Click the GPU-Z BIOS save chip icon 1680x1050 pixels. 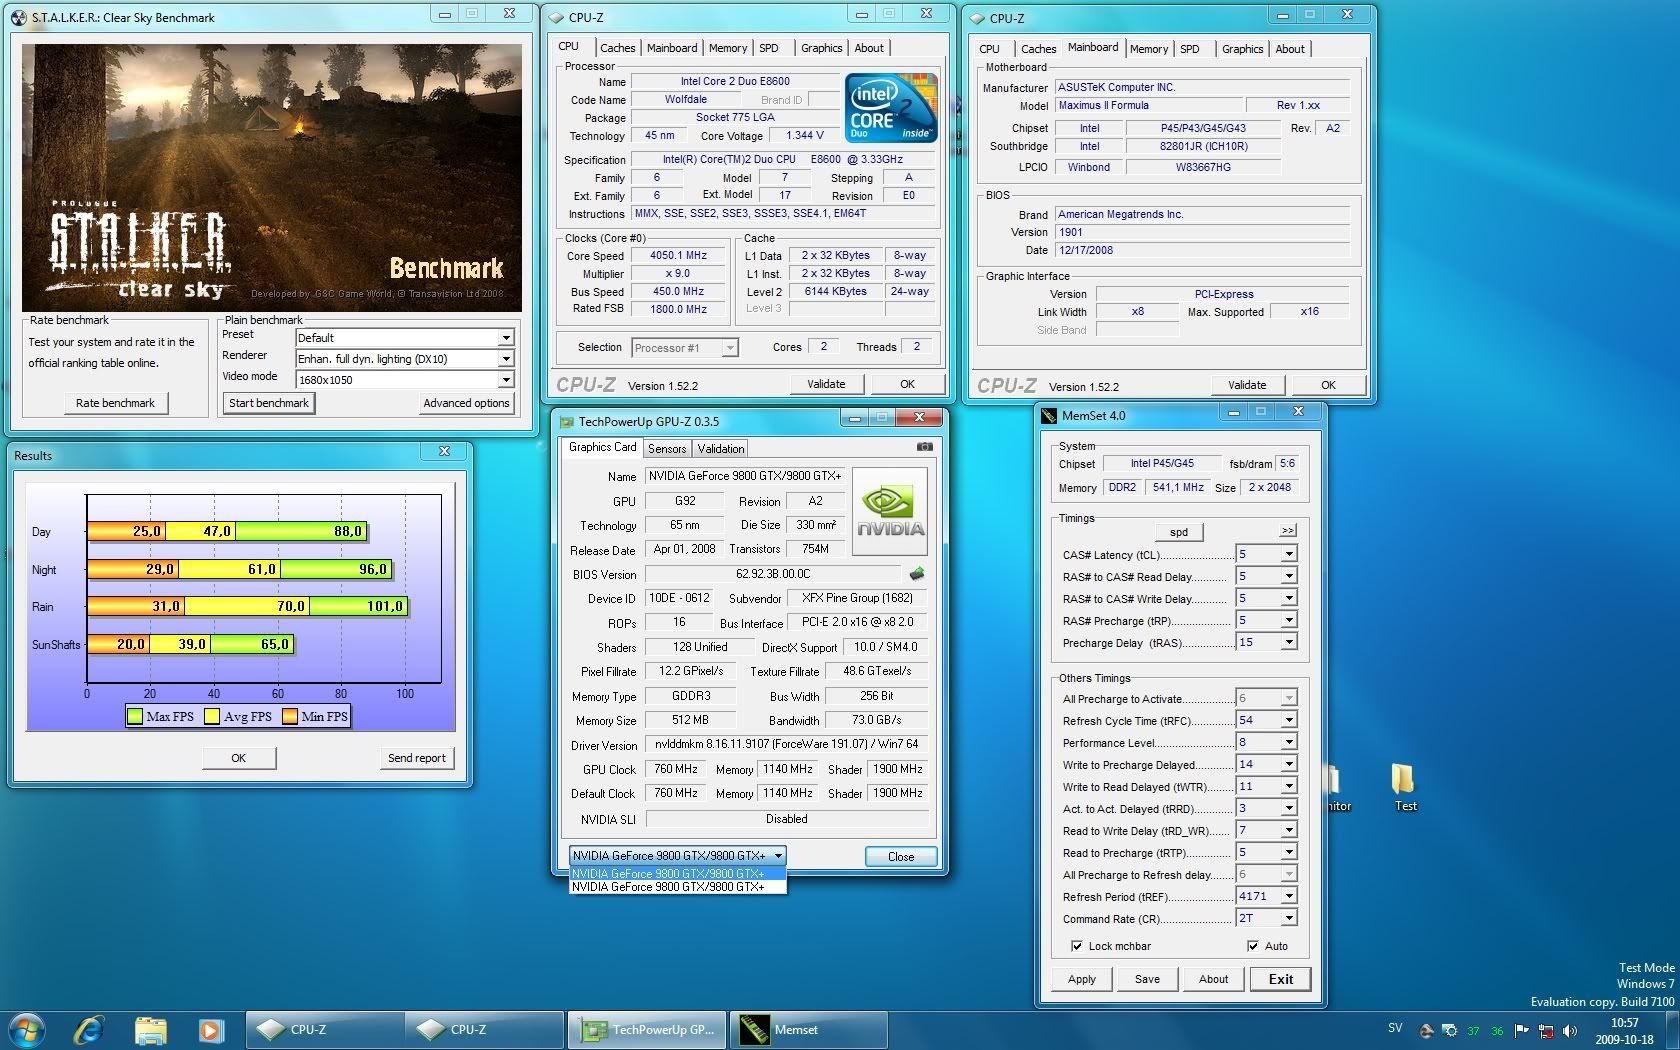[x=916, y=574]
